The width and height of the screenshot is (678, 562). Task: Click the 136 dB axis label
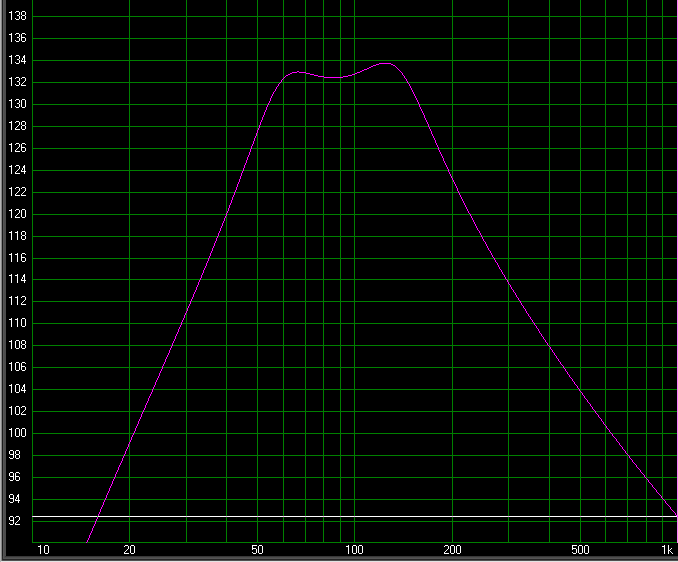pos(17,38)
